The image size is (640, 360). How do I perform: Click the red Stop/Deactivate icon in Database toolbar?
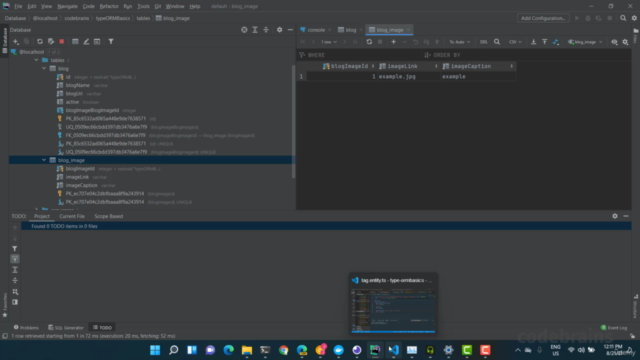click(x=62, y=42)
